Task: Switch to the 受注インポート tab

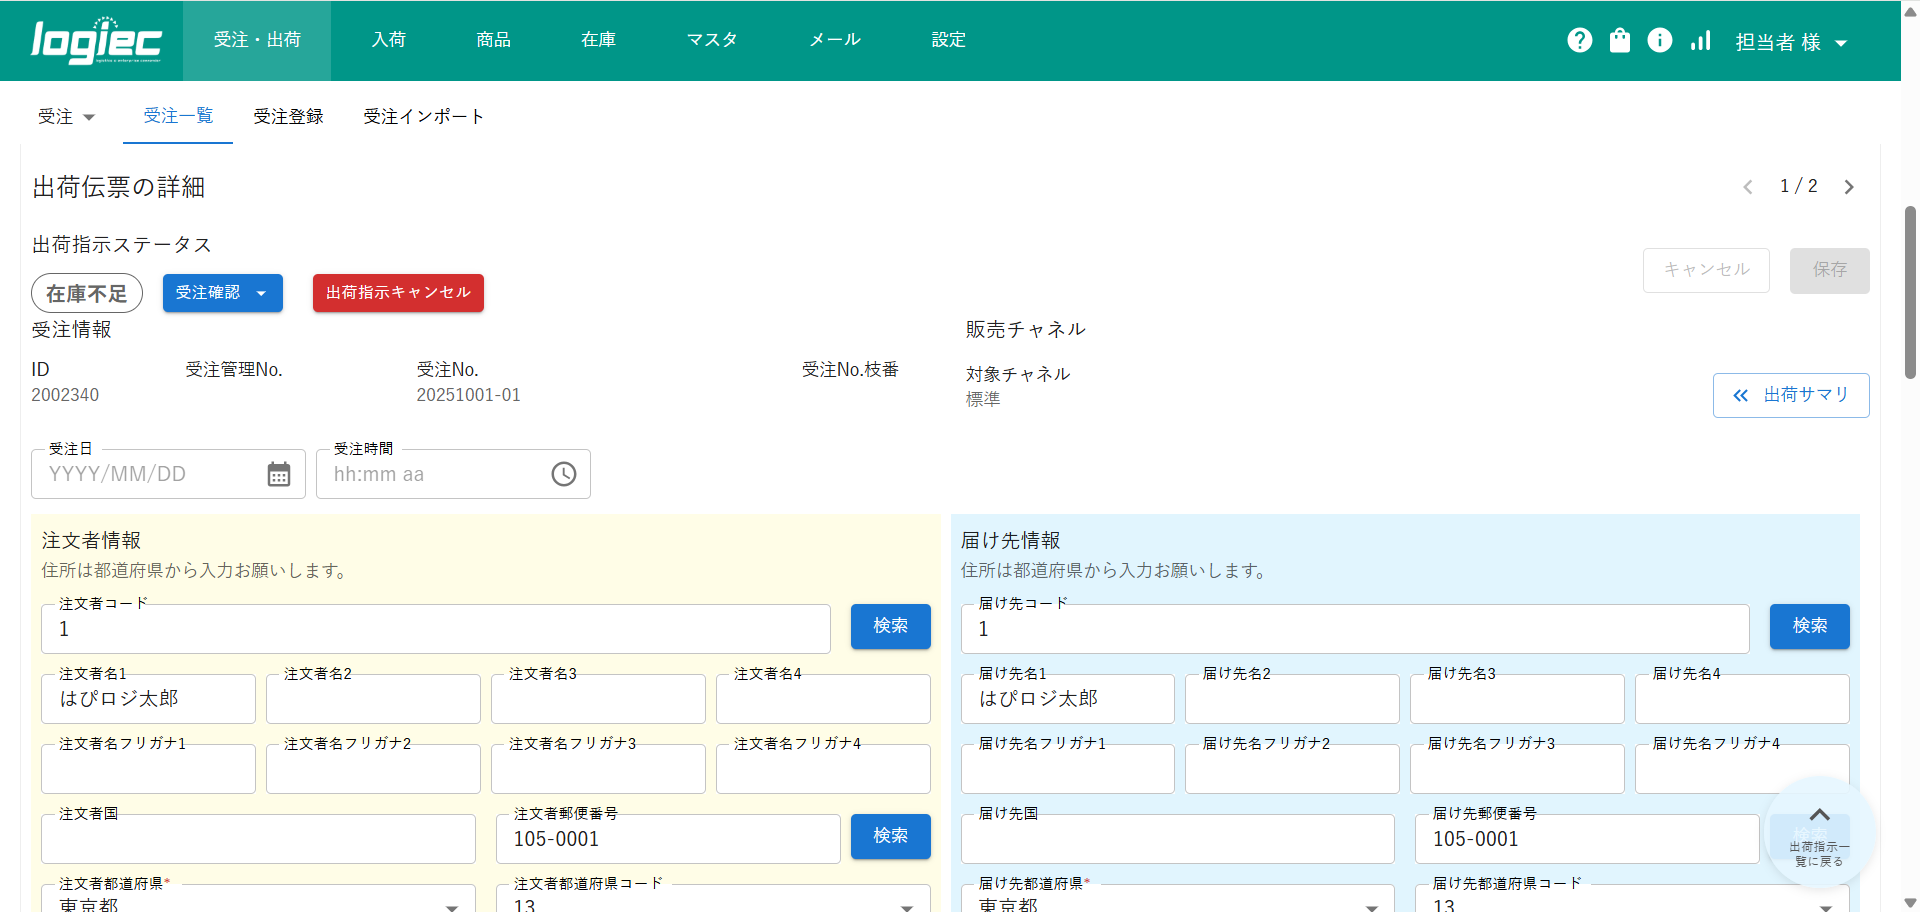Action: coord(423,117)
